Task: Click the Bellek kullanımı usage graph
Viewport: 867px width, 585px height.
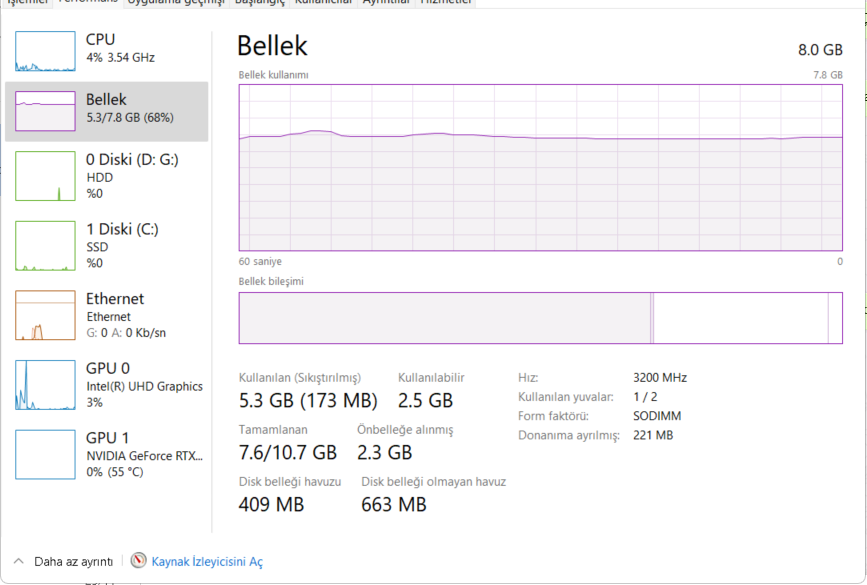Action: (x=540, y=168)
